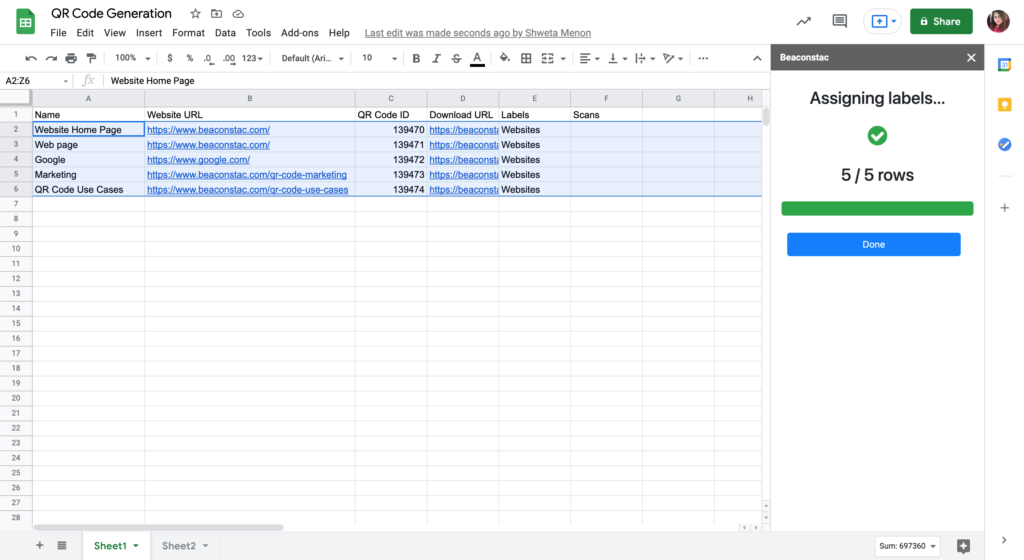Hide the menus with caret icon
This screenshot has height=560, width=1024.
coord(757,58)
